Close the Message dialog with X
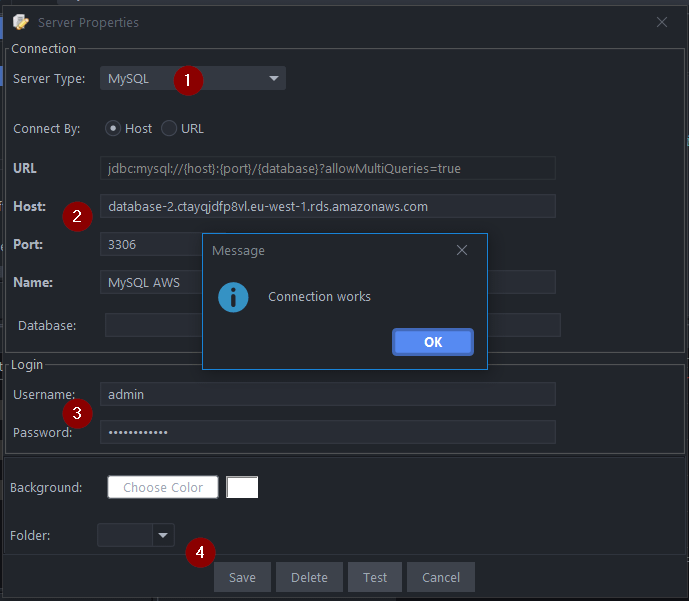Screen dimensions: 689x601 tap(462, 250)
